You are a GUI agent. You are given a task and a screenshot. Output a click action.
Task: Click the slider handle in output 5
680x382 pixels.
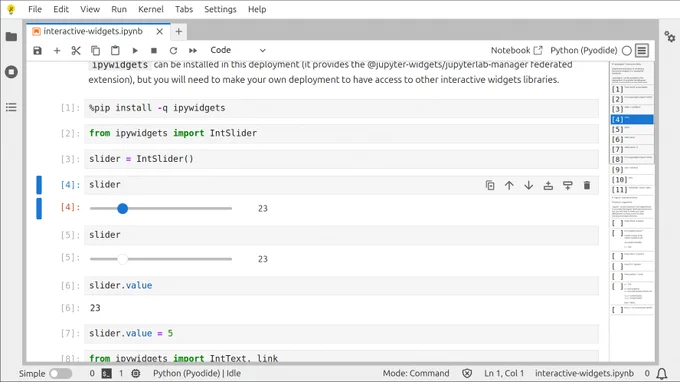click(123, 259)
